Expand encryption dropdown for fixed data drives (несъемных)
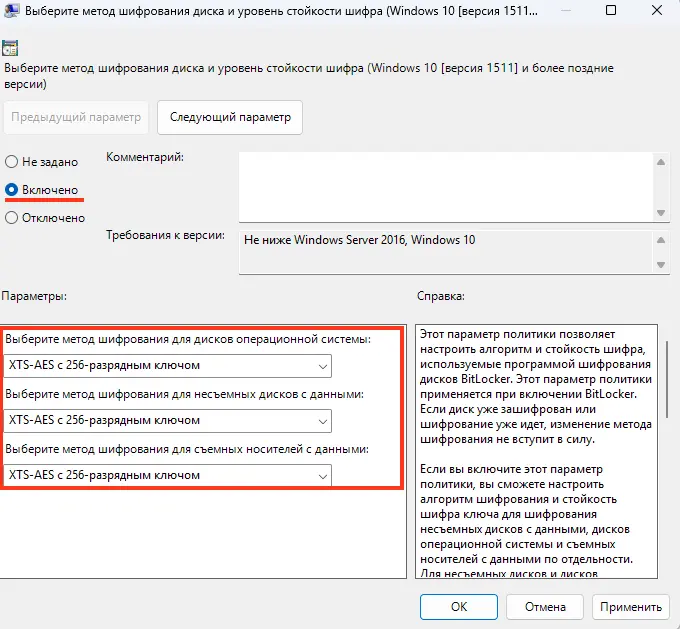The image size is (680, 629). (x=168, y=420)
